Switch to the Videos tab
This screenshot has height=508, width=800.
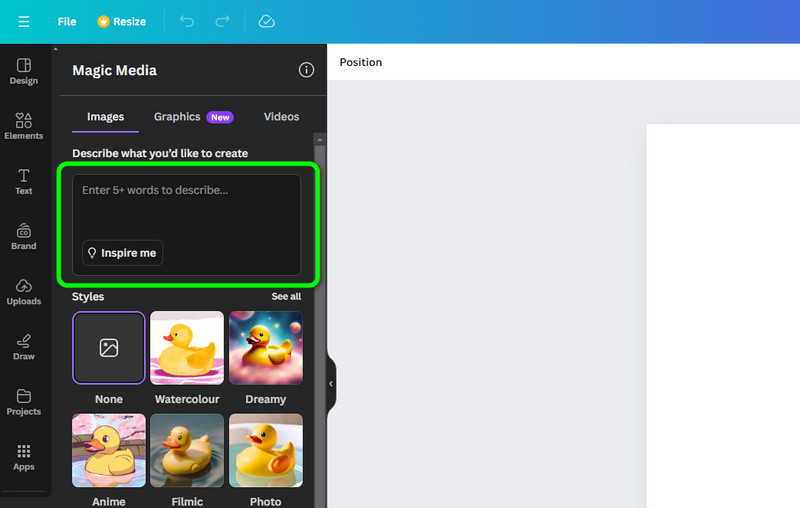tap(281, 117)
